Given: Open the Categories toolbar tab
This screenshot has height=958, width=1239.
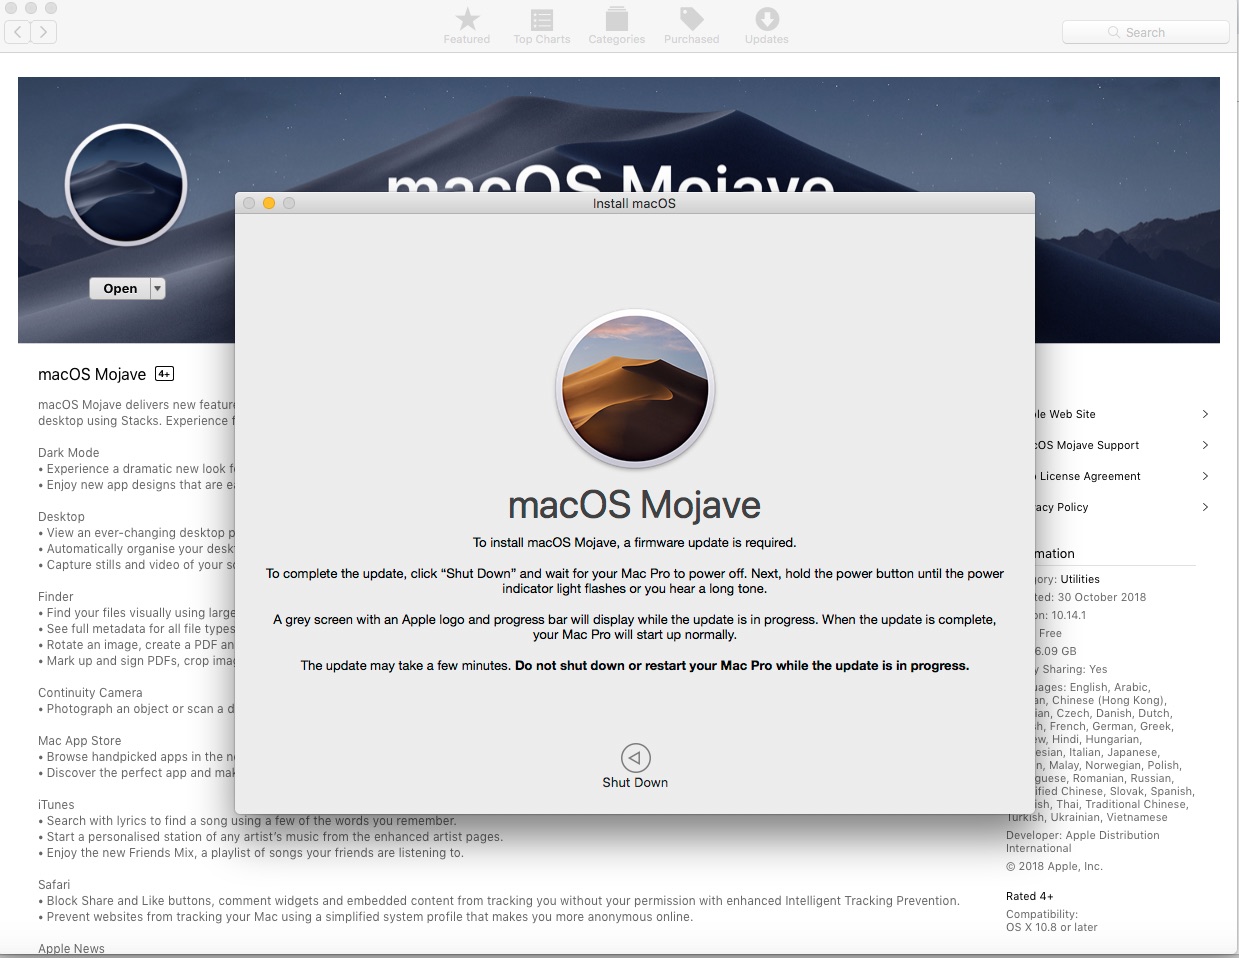Looking at the screenshot, I should click(617, 27).
